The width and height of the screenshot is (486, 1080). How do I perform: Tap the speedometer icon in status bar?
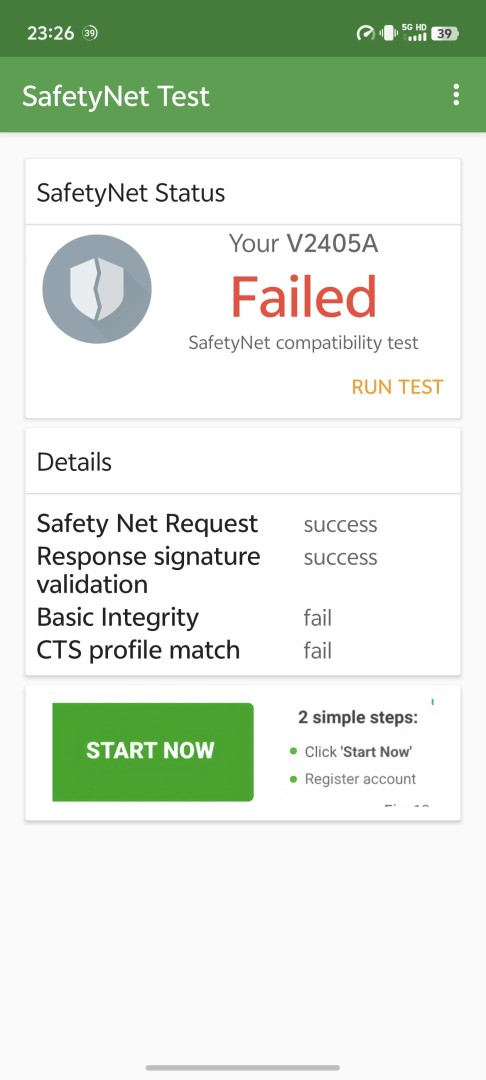(x=365, y=33)
